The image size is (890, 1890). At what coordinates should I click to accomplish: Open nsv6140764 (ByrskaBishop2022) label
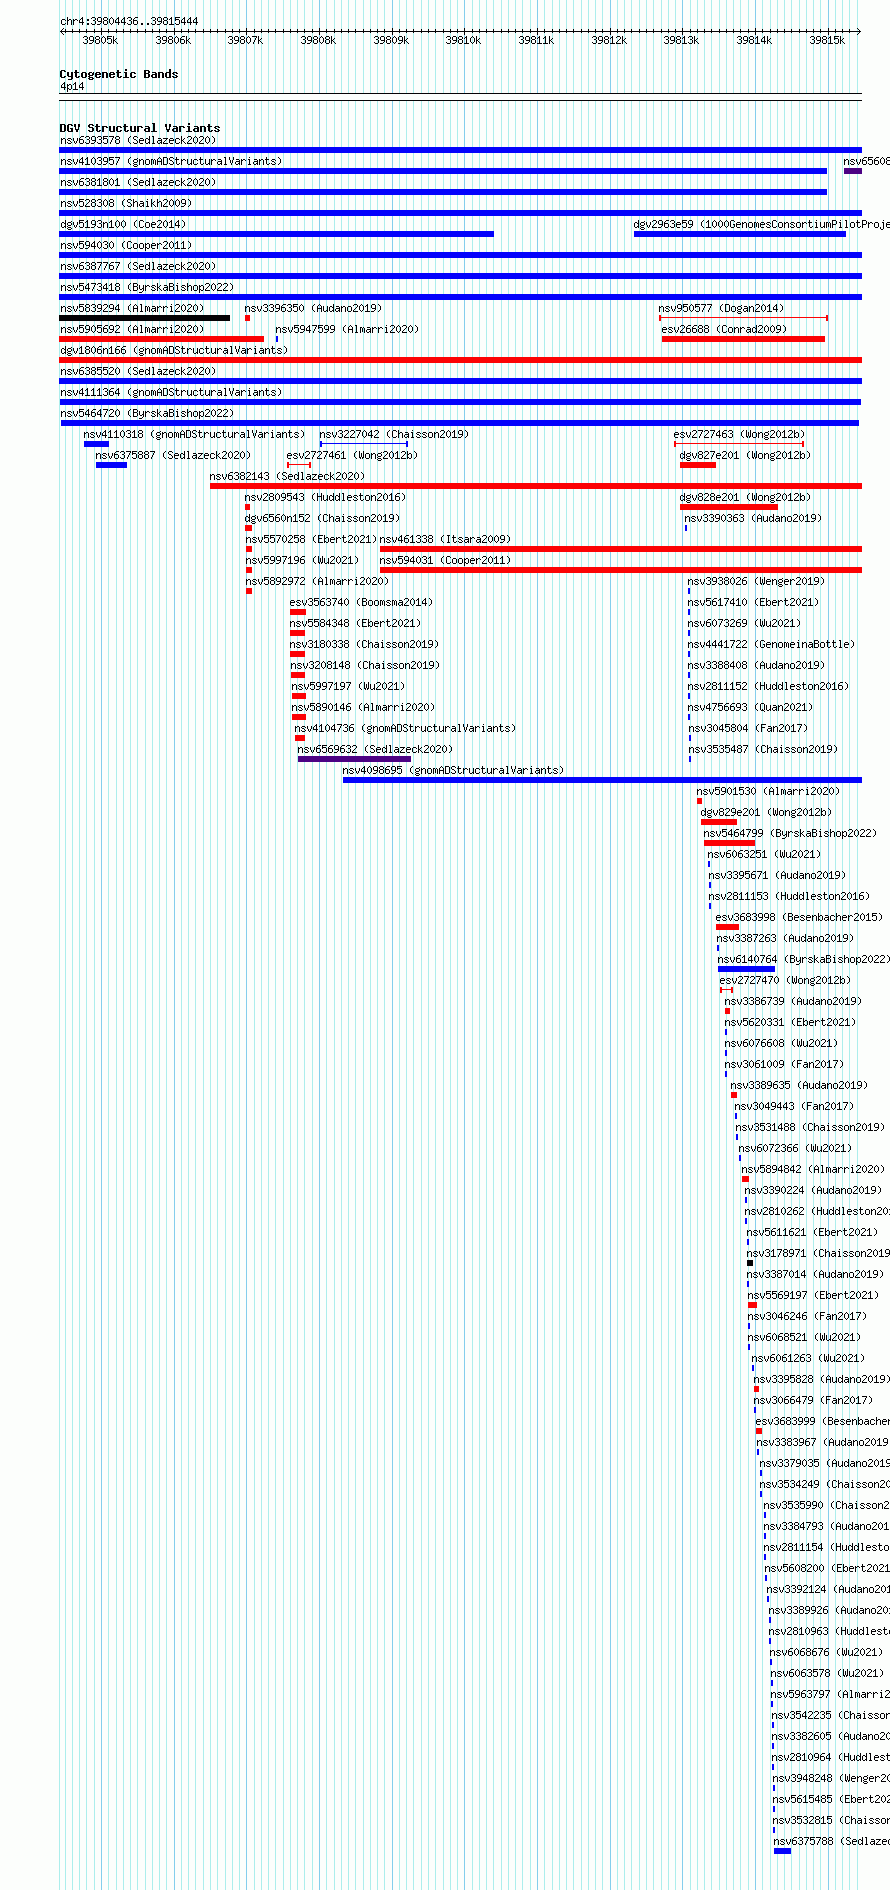(x=804, y=959)
